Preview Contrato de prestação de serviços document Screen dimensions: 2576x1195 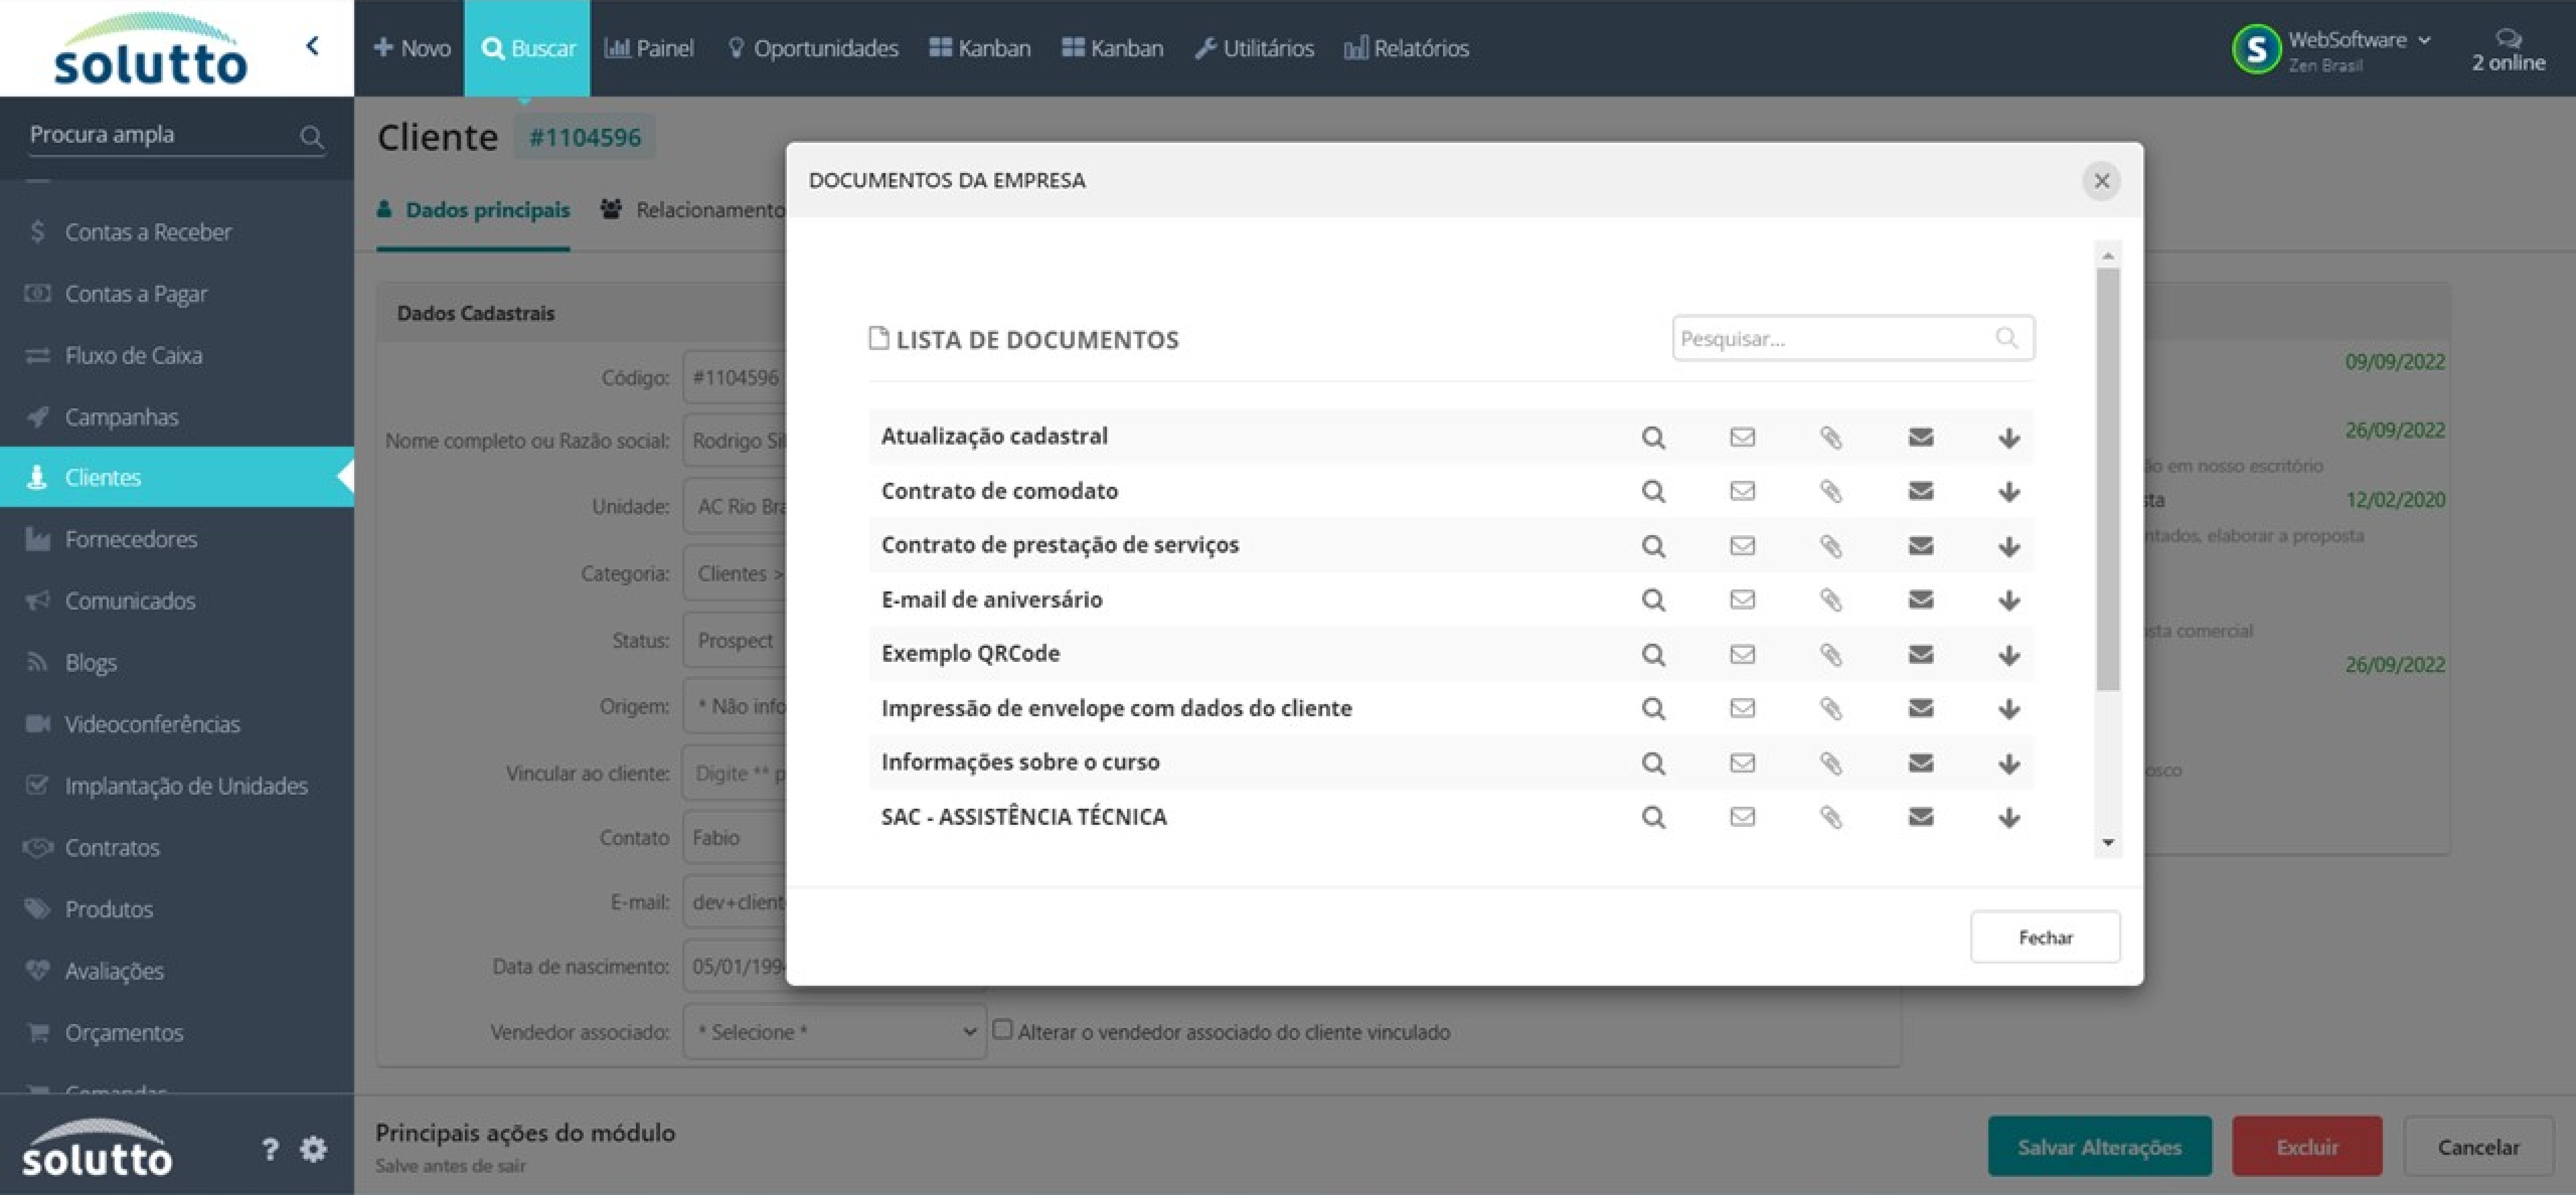pos(1653,546)
